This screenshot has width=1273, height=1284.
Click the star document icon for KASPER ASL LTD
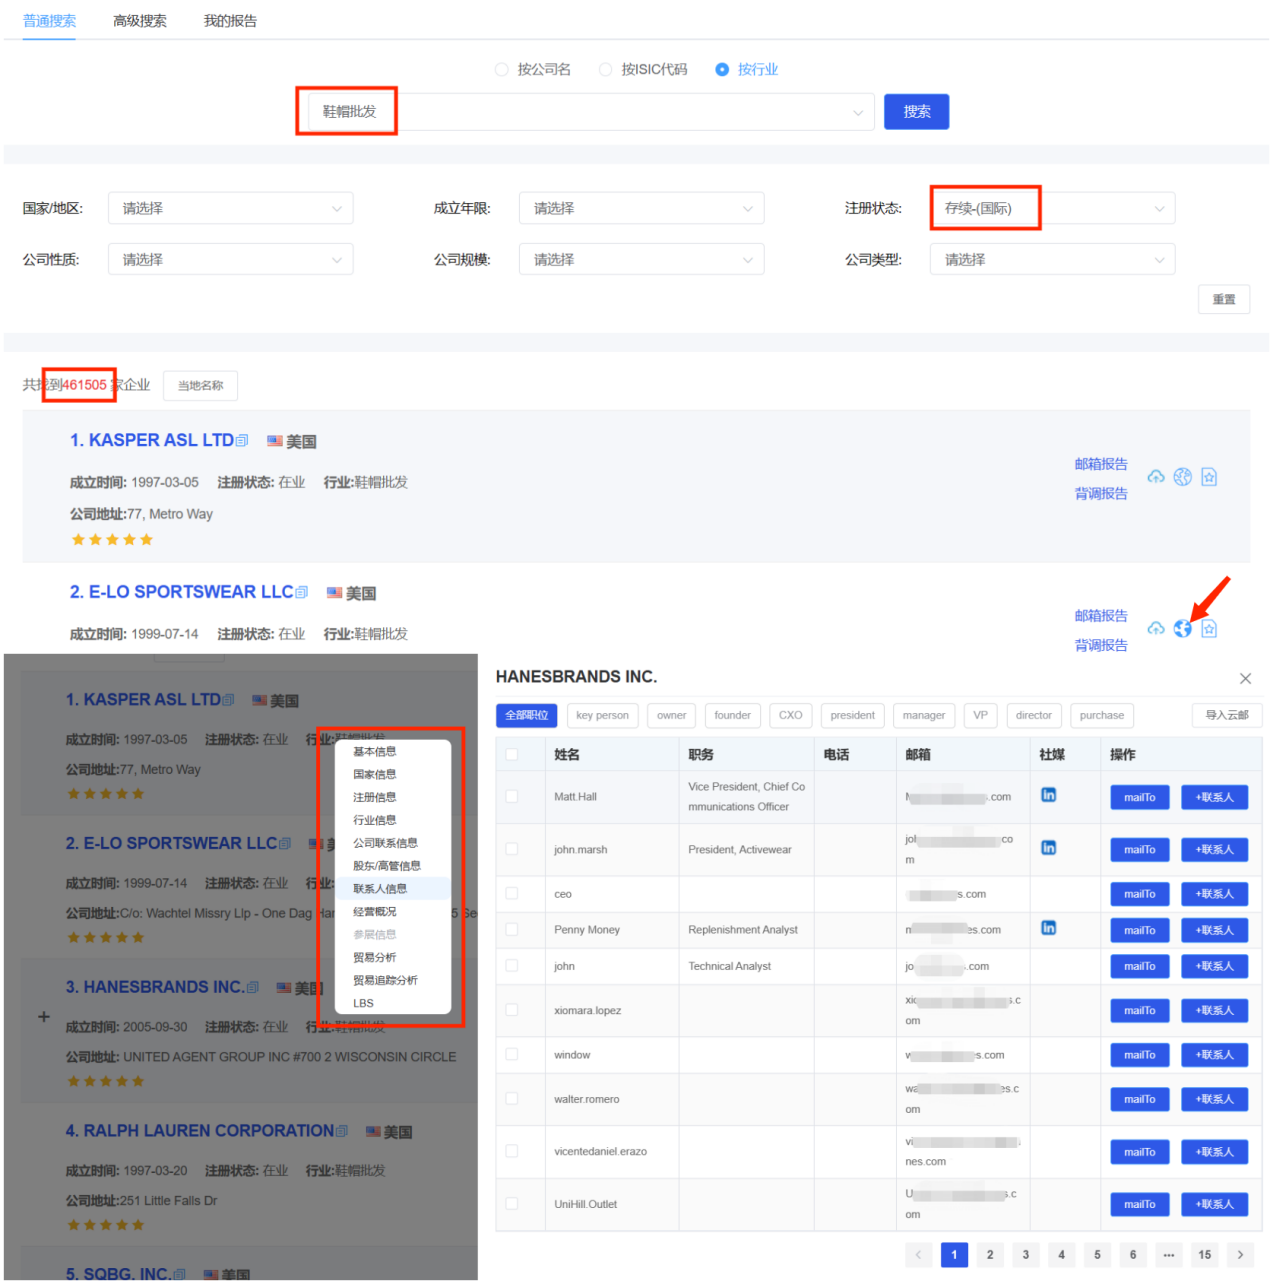[1209, 477]
